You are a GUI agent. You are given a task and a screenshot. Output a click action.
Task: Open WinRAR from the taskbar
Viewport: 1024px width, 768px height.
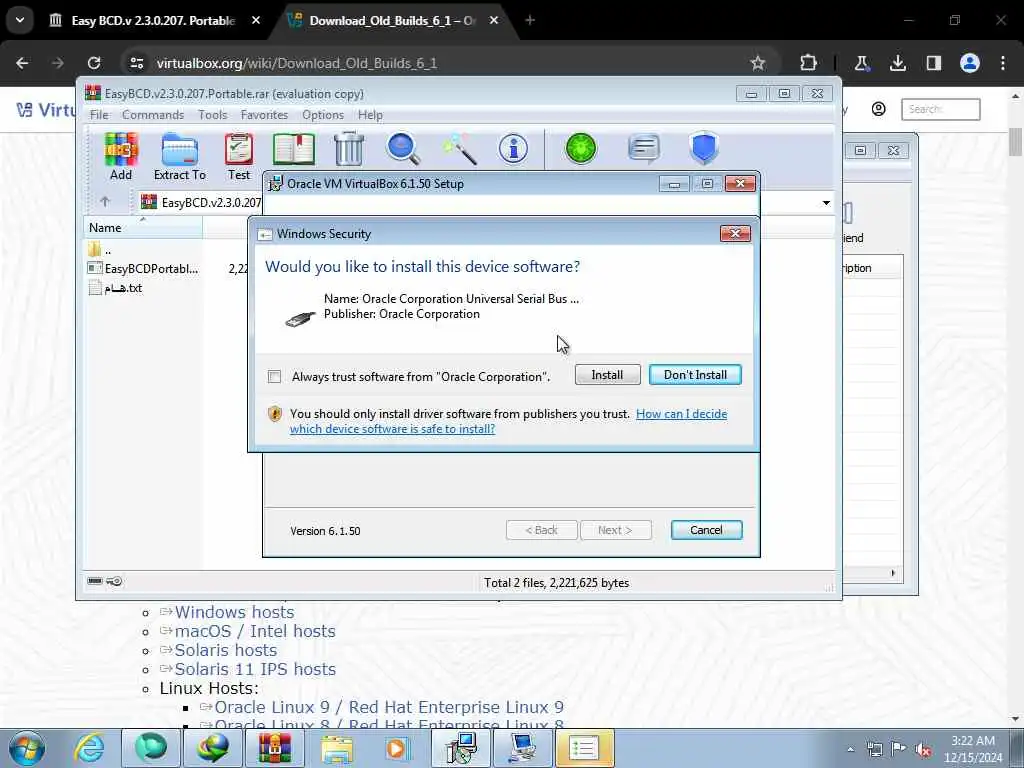[274, 748]
